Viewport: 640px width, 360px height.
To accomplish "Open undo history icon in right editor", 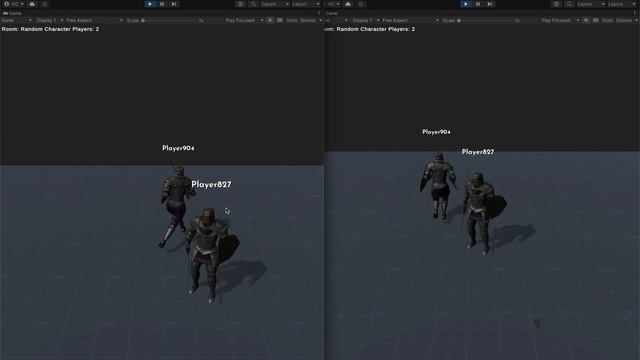I will tap(556, 4).
